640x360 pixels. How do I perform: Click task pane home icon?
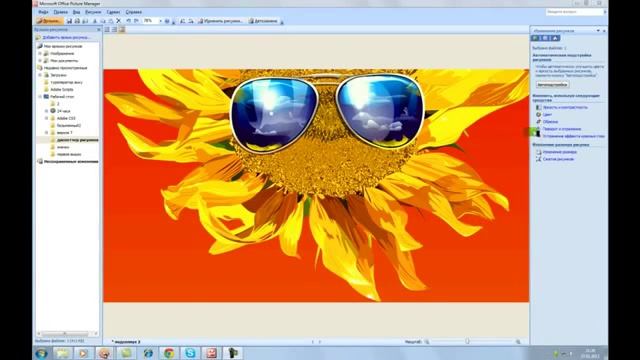pos(555,38)
